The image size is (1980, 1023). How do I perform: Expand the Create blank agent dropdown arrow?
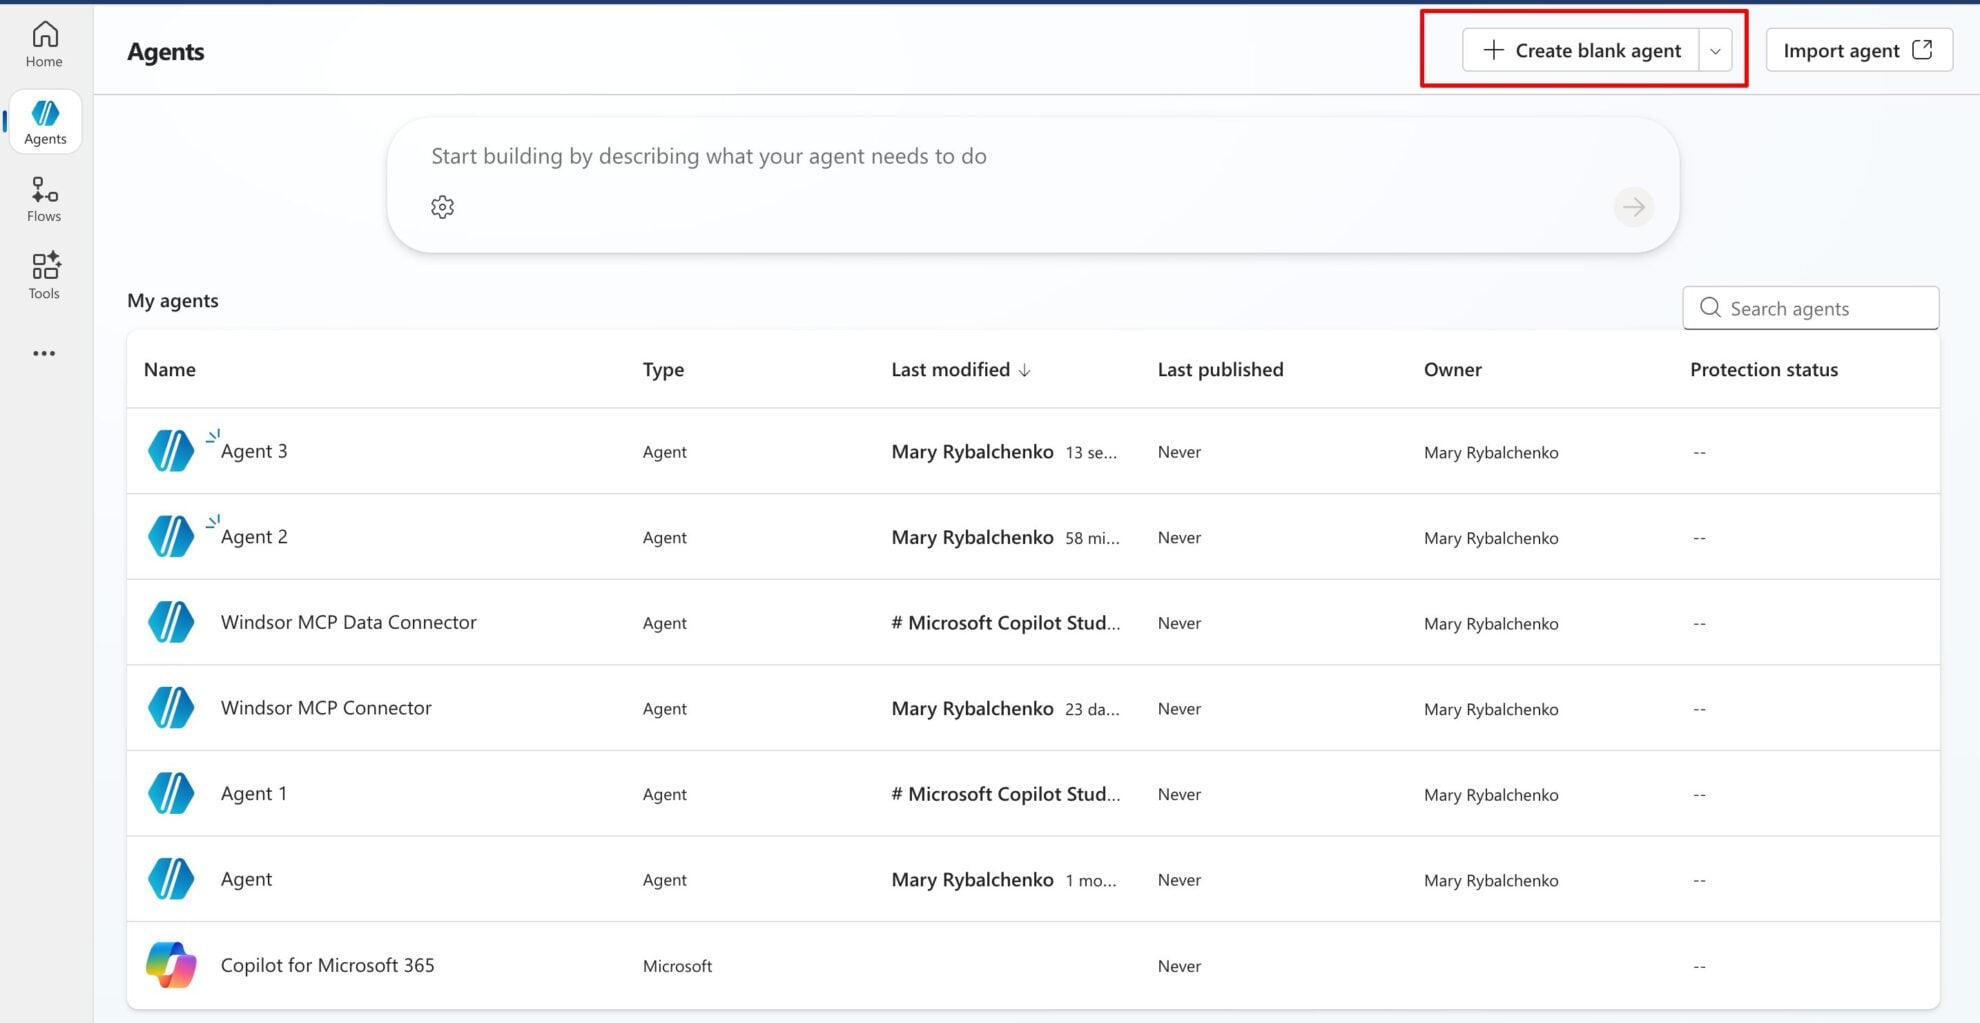point(1715,50)
